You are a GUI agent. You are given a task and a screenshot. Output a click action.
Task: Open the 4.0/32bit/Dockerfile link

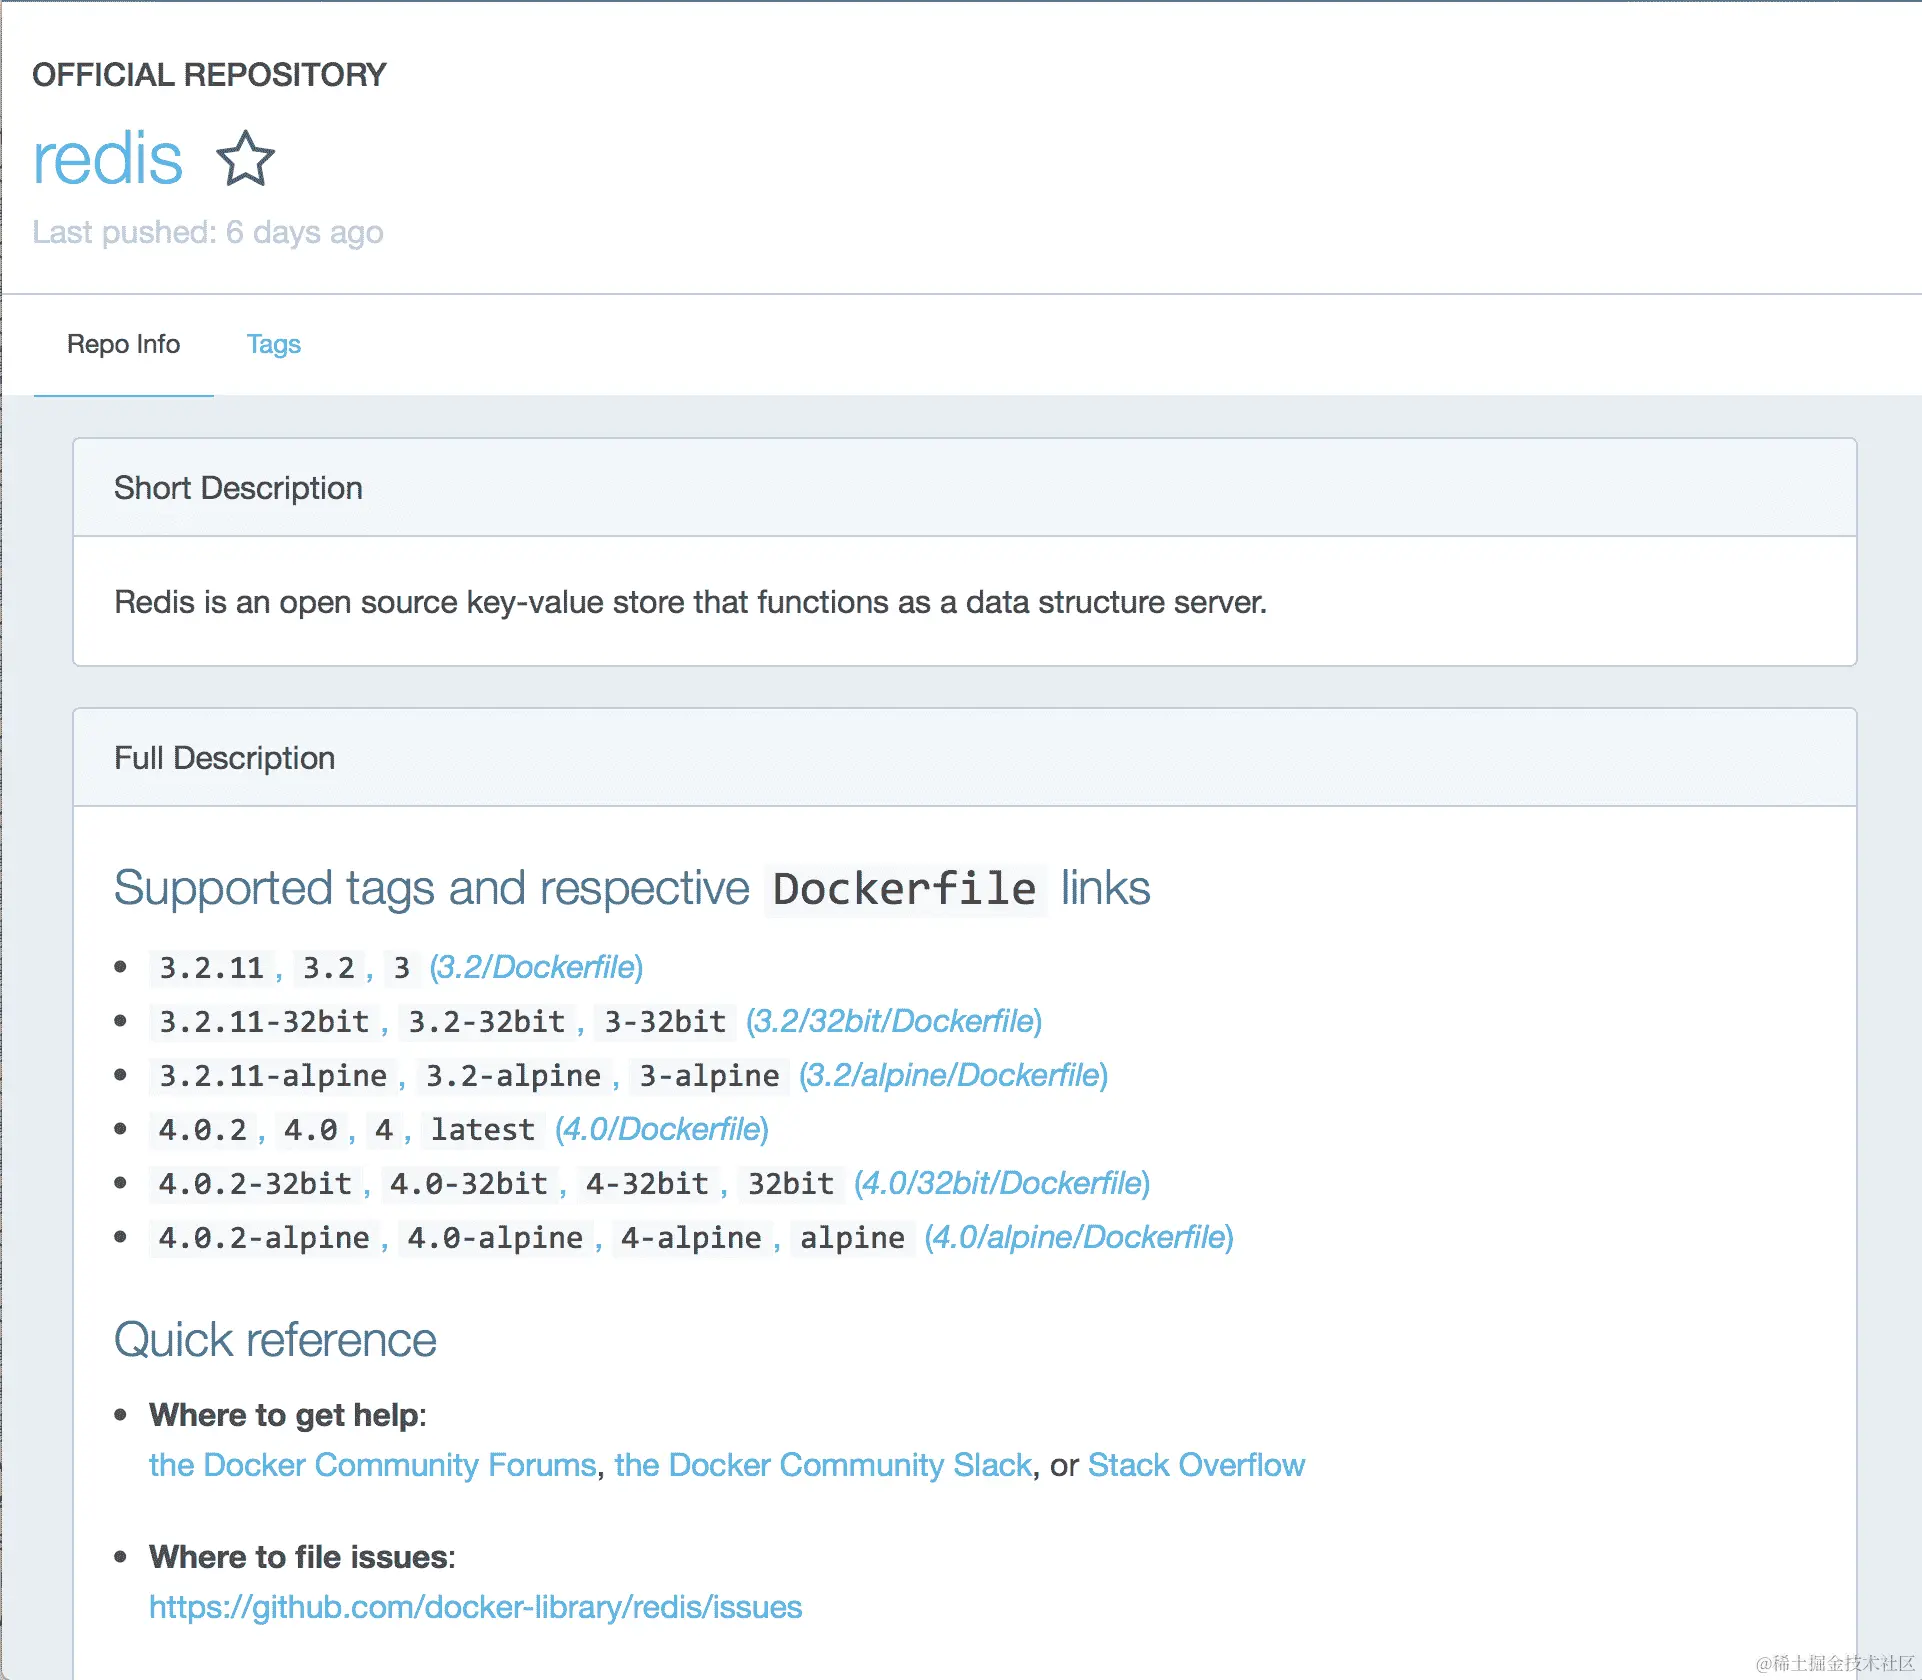(x=1002, y=1183)
